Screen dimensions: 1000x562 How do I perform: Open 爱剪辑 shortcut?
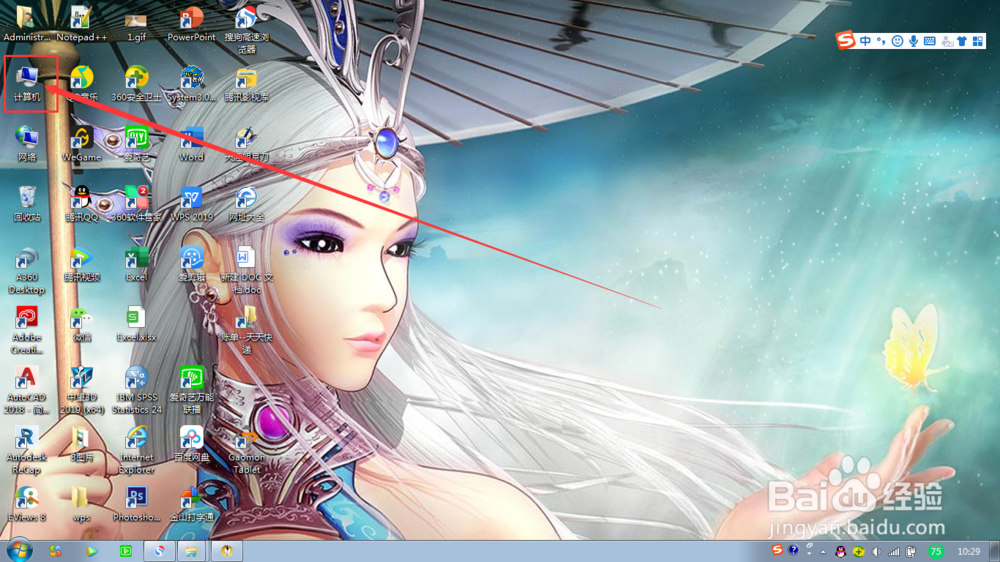click(191, 264)
